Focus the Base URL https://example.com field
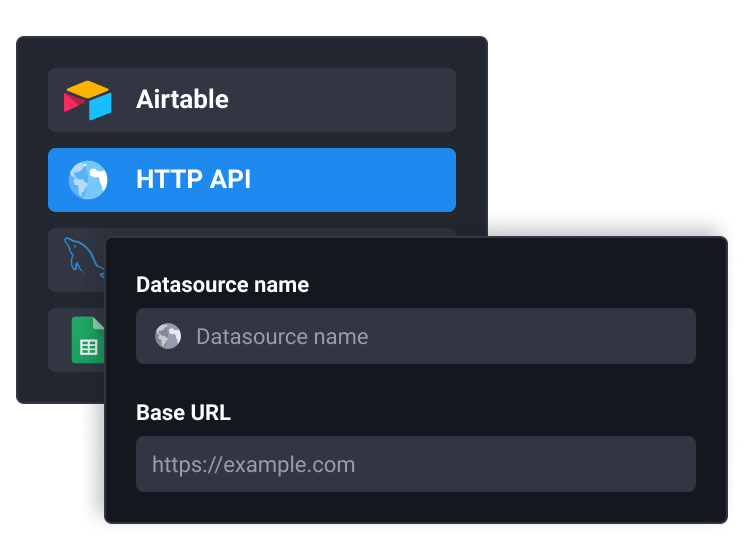Image resolution: width=744 pixels, height=560 pixels. tap(416, 464)
